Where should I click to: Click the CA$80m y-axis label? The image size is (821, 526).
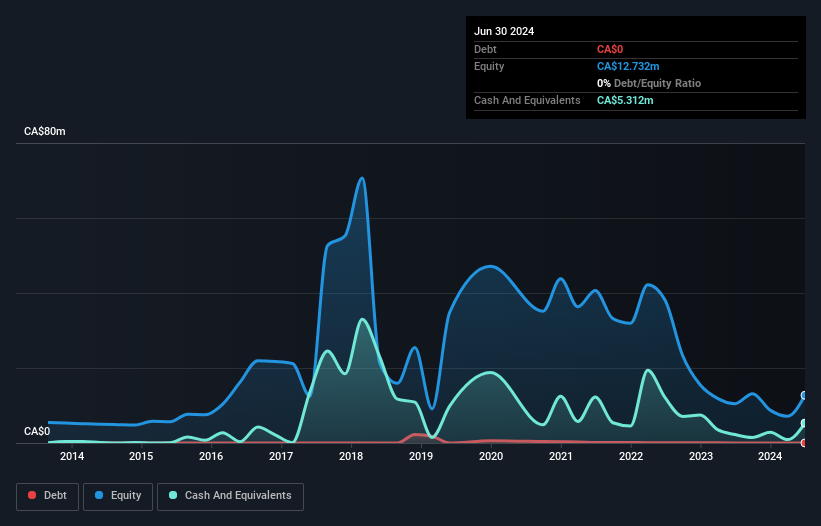45,131
